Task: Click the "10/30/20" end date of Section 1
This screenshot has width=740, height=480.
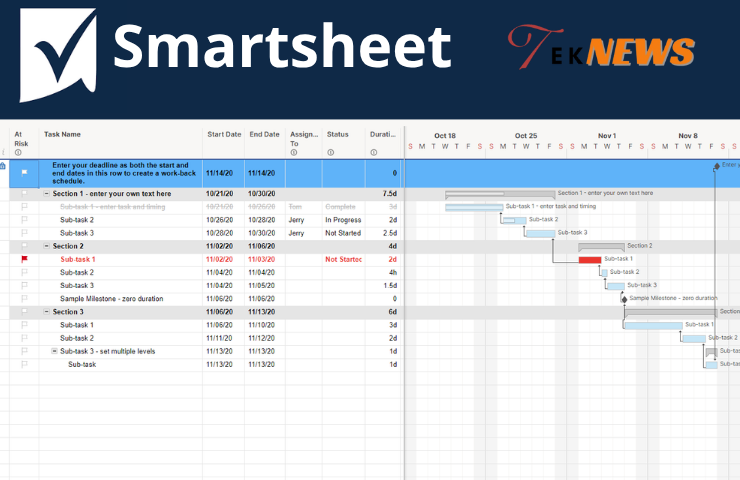Action: click(x=265, y=194)
